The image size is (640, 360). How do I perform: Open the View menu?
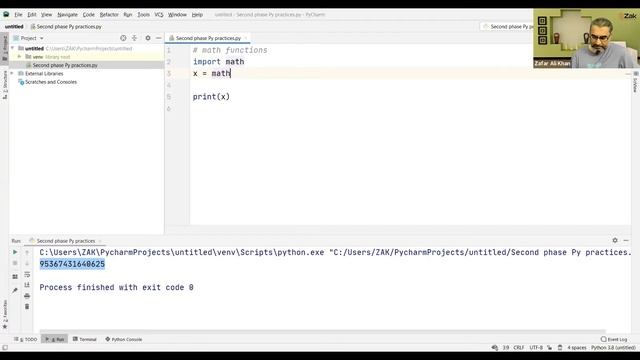coord(46,15)
